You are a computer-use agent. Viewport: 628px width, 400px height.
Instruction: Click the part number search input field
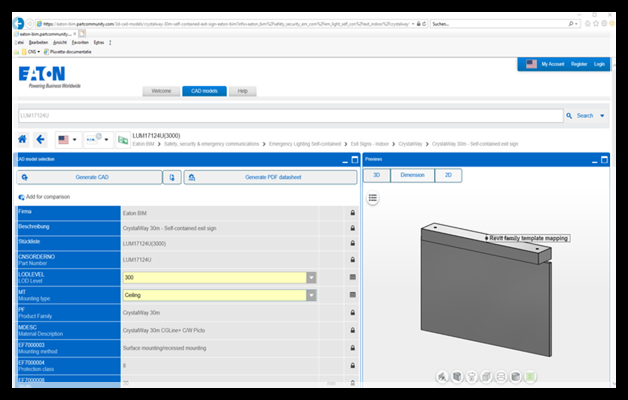point(288,115)
